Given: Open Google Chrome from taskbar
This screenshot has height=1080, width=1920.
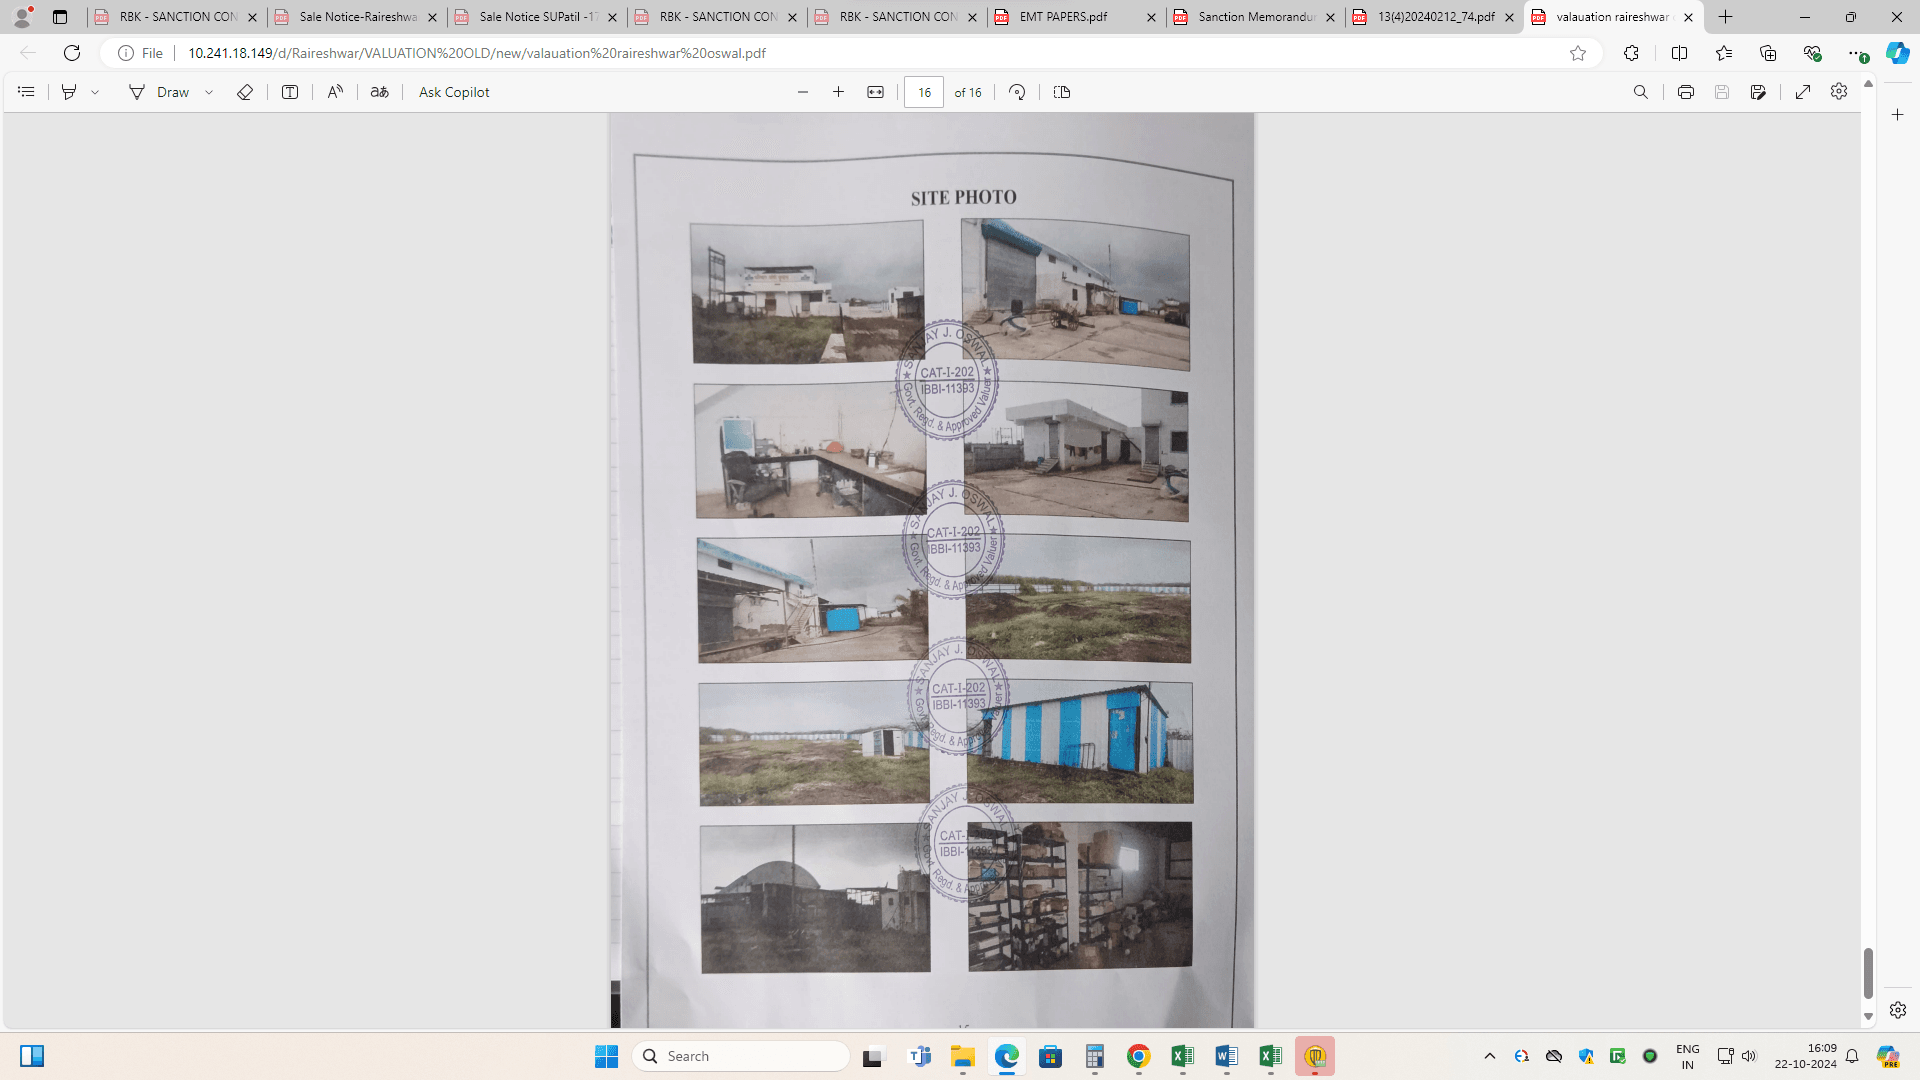Looking at the screenshot, I should (x=1138, y=1056).
